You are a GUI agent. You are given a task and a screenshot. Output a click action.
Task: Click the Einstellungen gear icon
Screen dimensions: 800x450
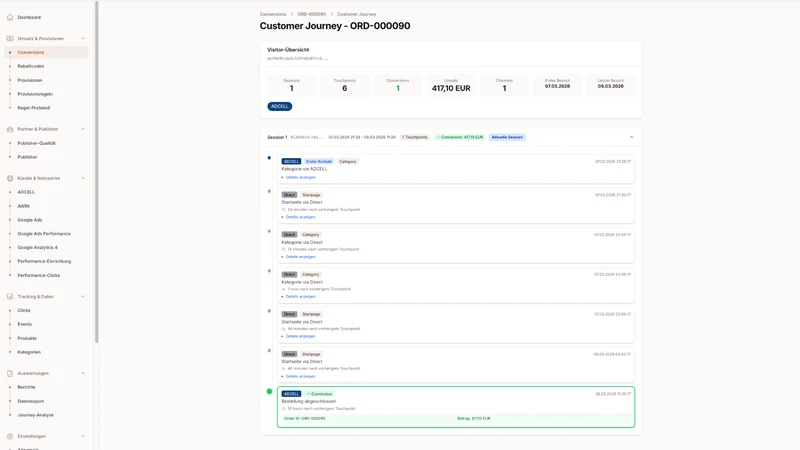click(10, 436)
